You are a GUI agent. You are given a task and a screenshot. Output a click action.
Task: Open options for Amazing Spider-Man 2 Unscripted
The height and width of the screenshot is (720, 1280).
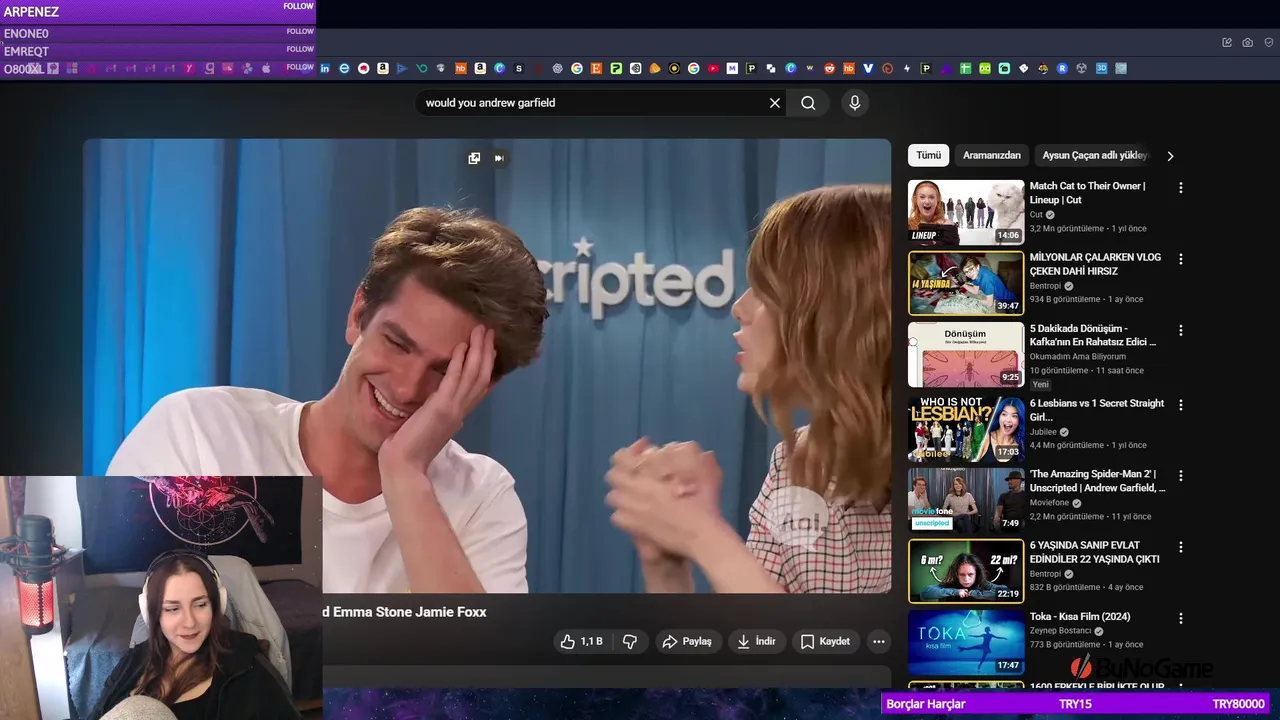[x=1181, y=476]
